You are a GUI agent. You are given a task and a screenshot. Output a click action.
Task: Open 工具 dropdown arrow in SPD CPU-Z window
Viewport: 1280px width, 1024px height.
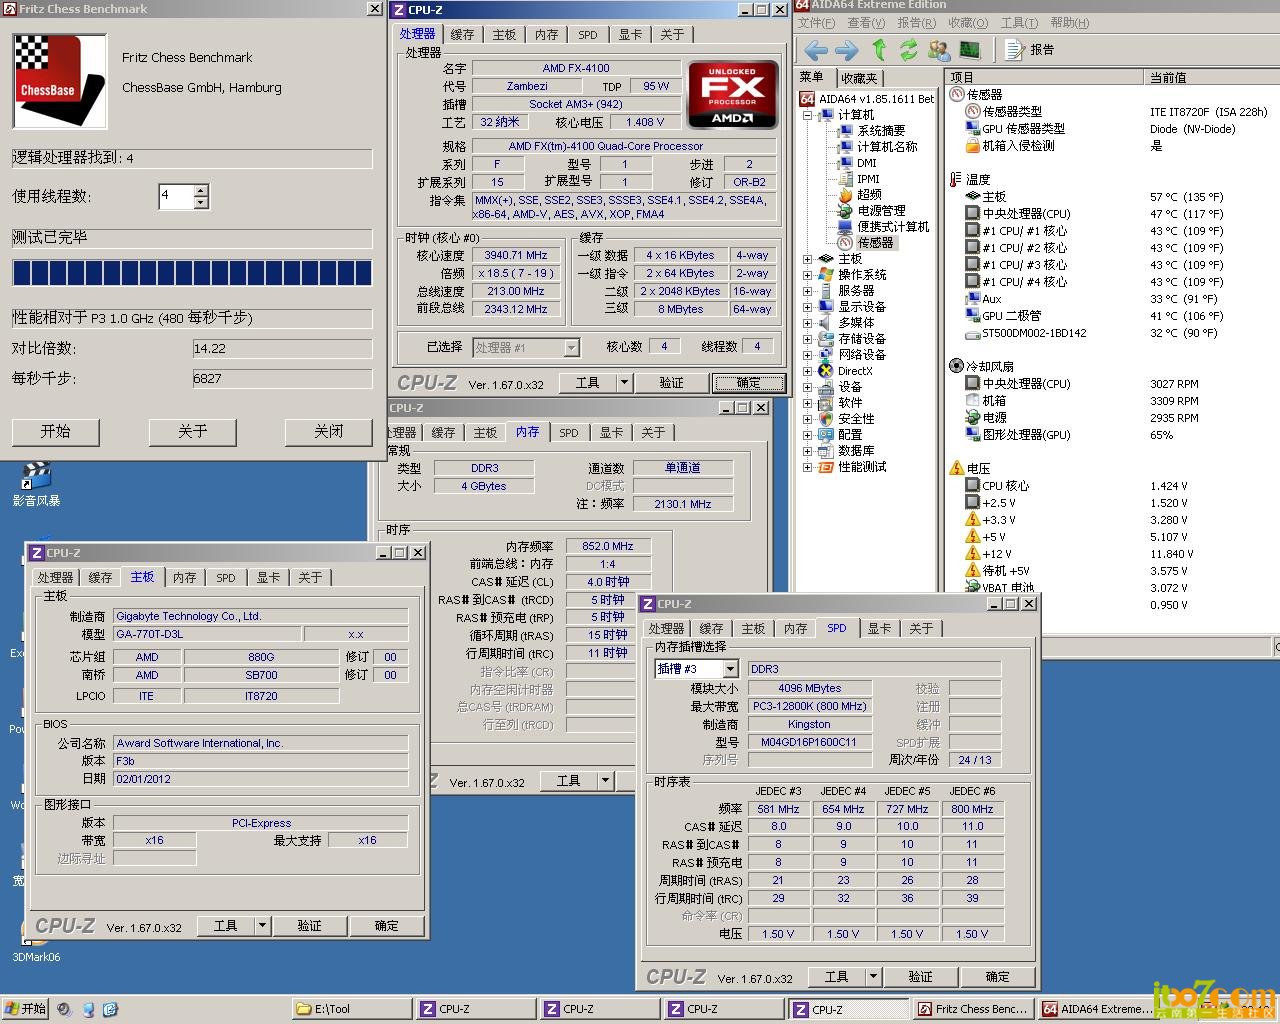(872, 976)
